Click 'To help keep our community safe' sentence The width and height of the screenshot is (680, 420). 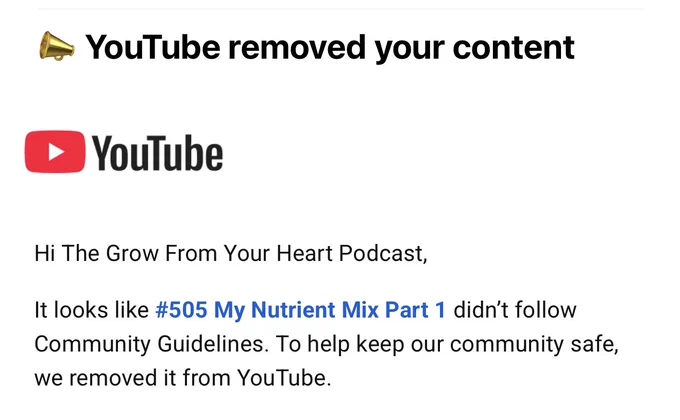447,344
